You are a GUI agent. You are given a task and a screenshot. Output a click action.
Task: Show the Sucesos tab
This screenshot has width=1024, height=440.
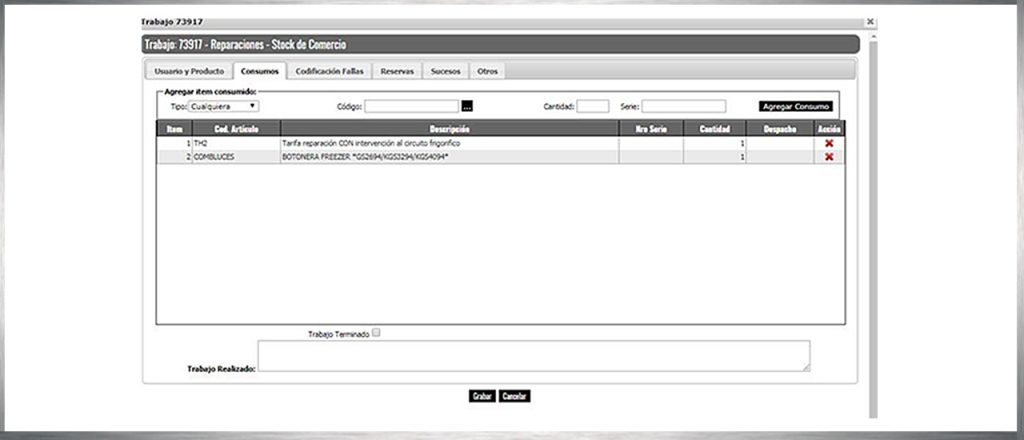pyautogui.click(x=445, y=72)
